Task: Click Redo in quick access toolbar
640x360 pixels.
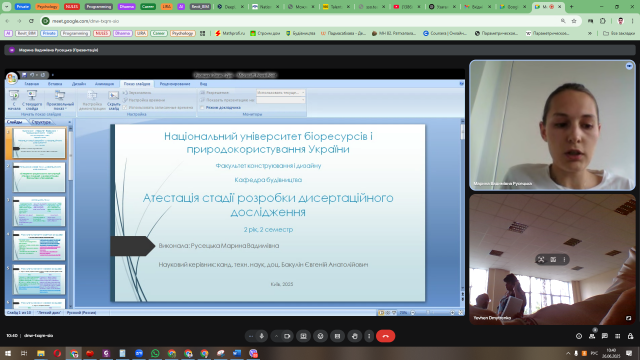Action: pyautogui.click(x=42, y=75)
